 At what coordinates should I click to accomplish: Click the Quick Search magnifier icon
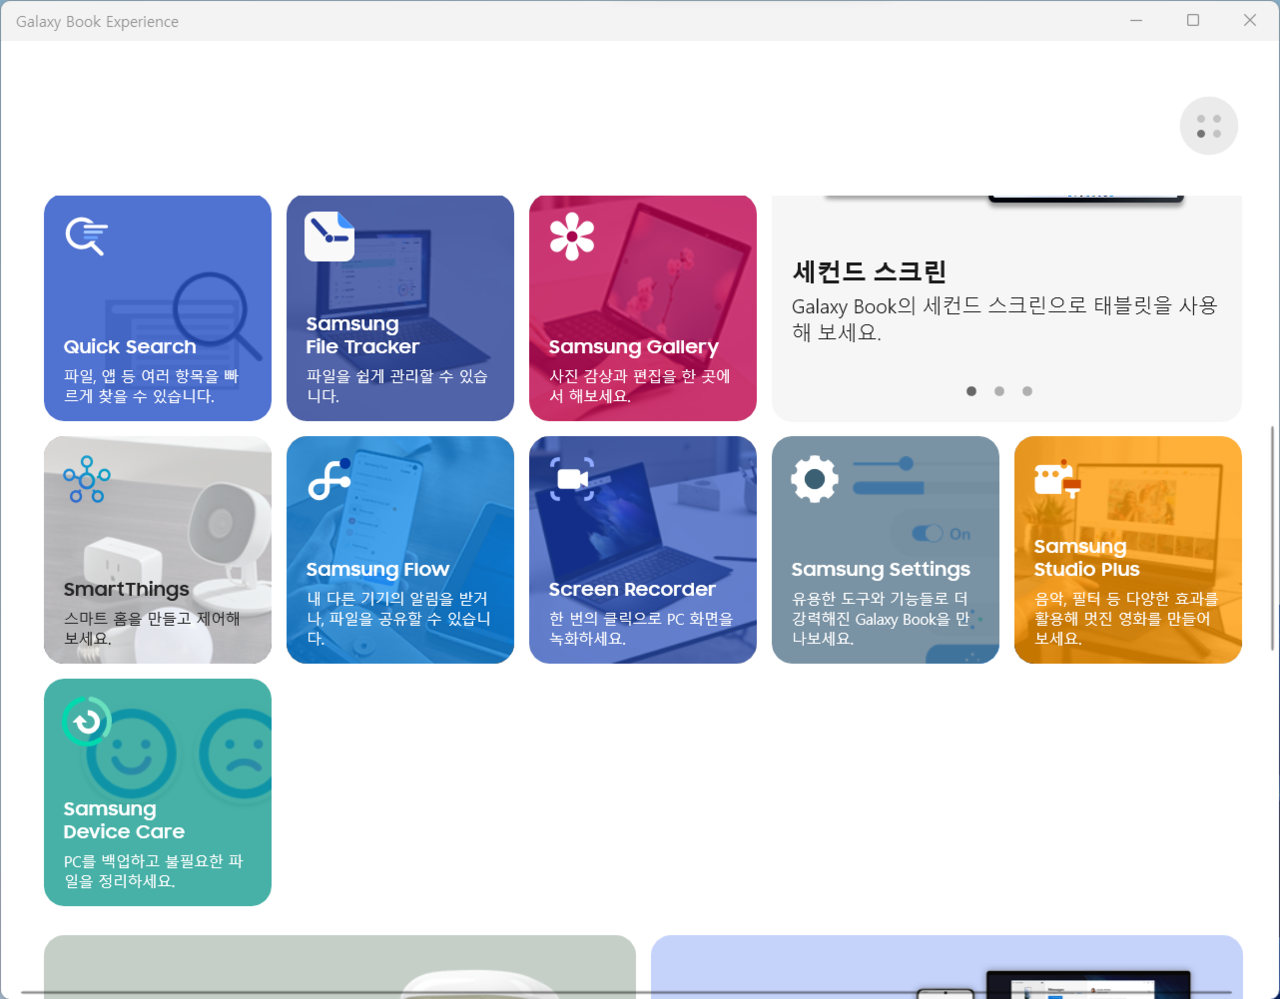click(x=86, y=237)
